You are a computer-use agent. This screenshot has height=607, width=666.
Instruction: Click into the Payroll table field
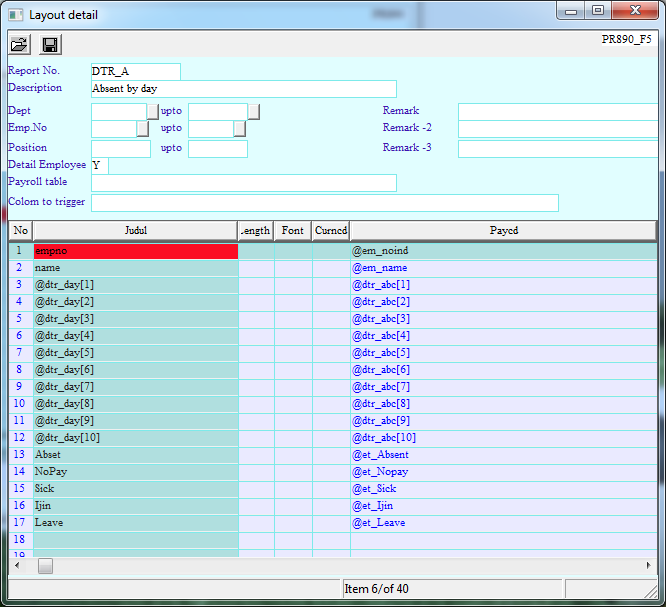pyautogui.click(x=243, y=183)
